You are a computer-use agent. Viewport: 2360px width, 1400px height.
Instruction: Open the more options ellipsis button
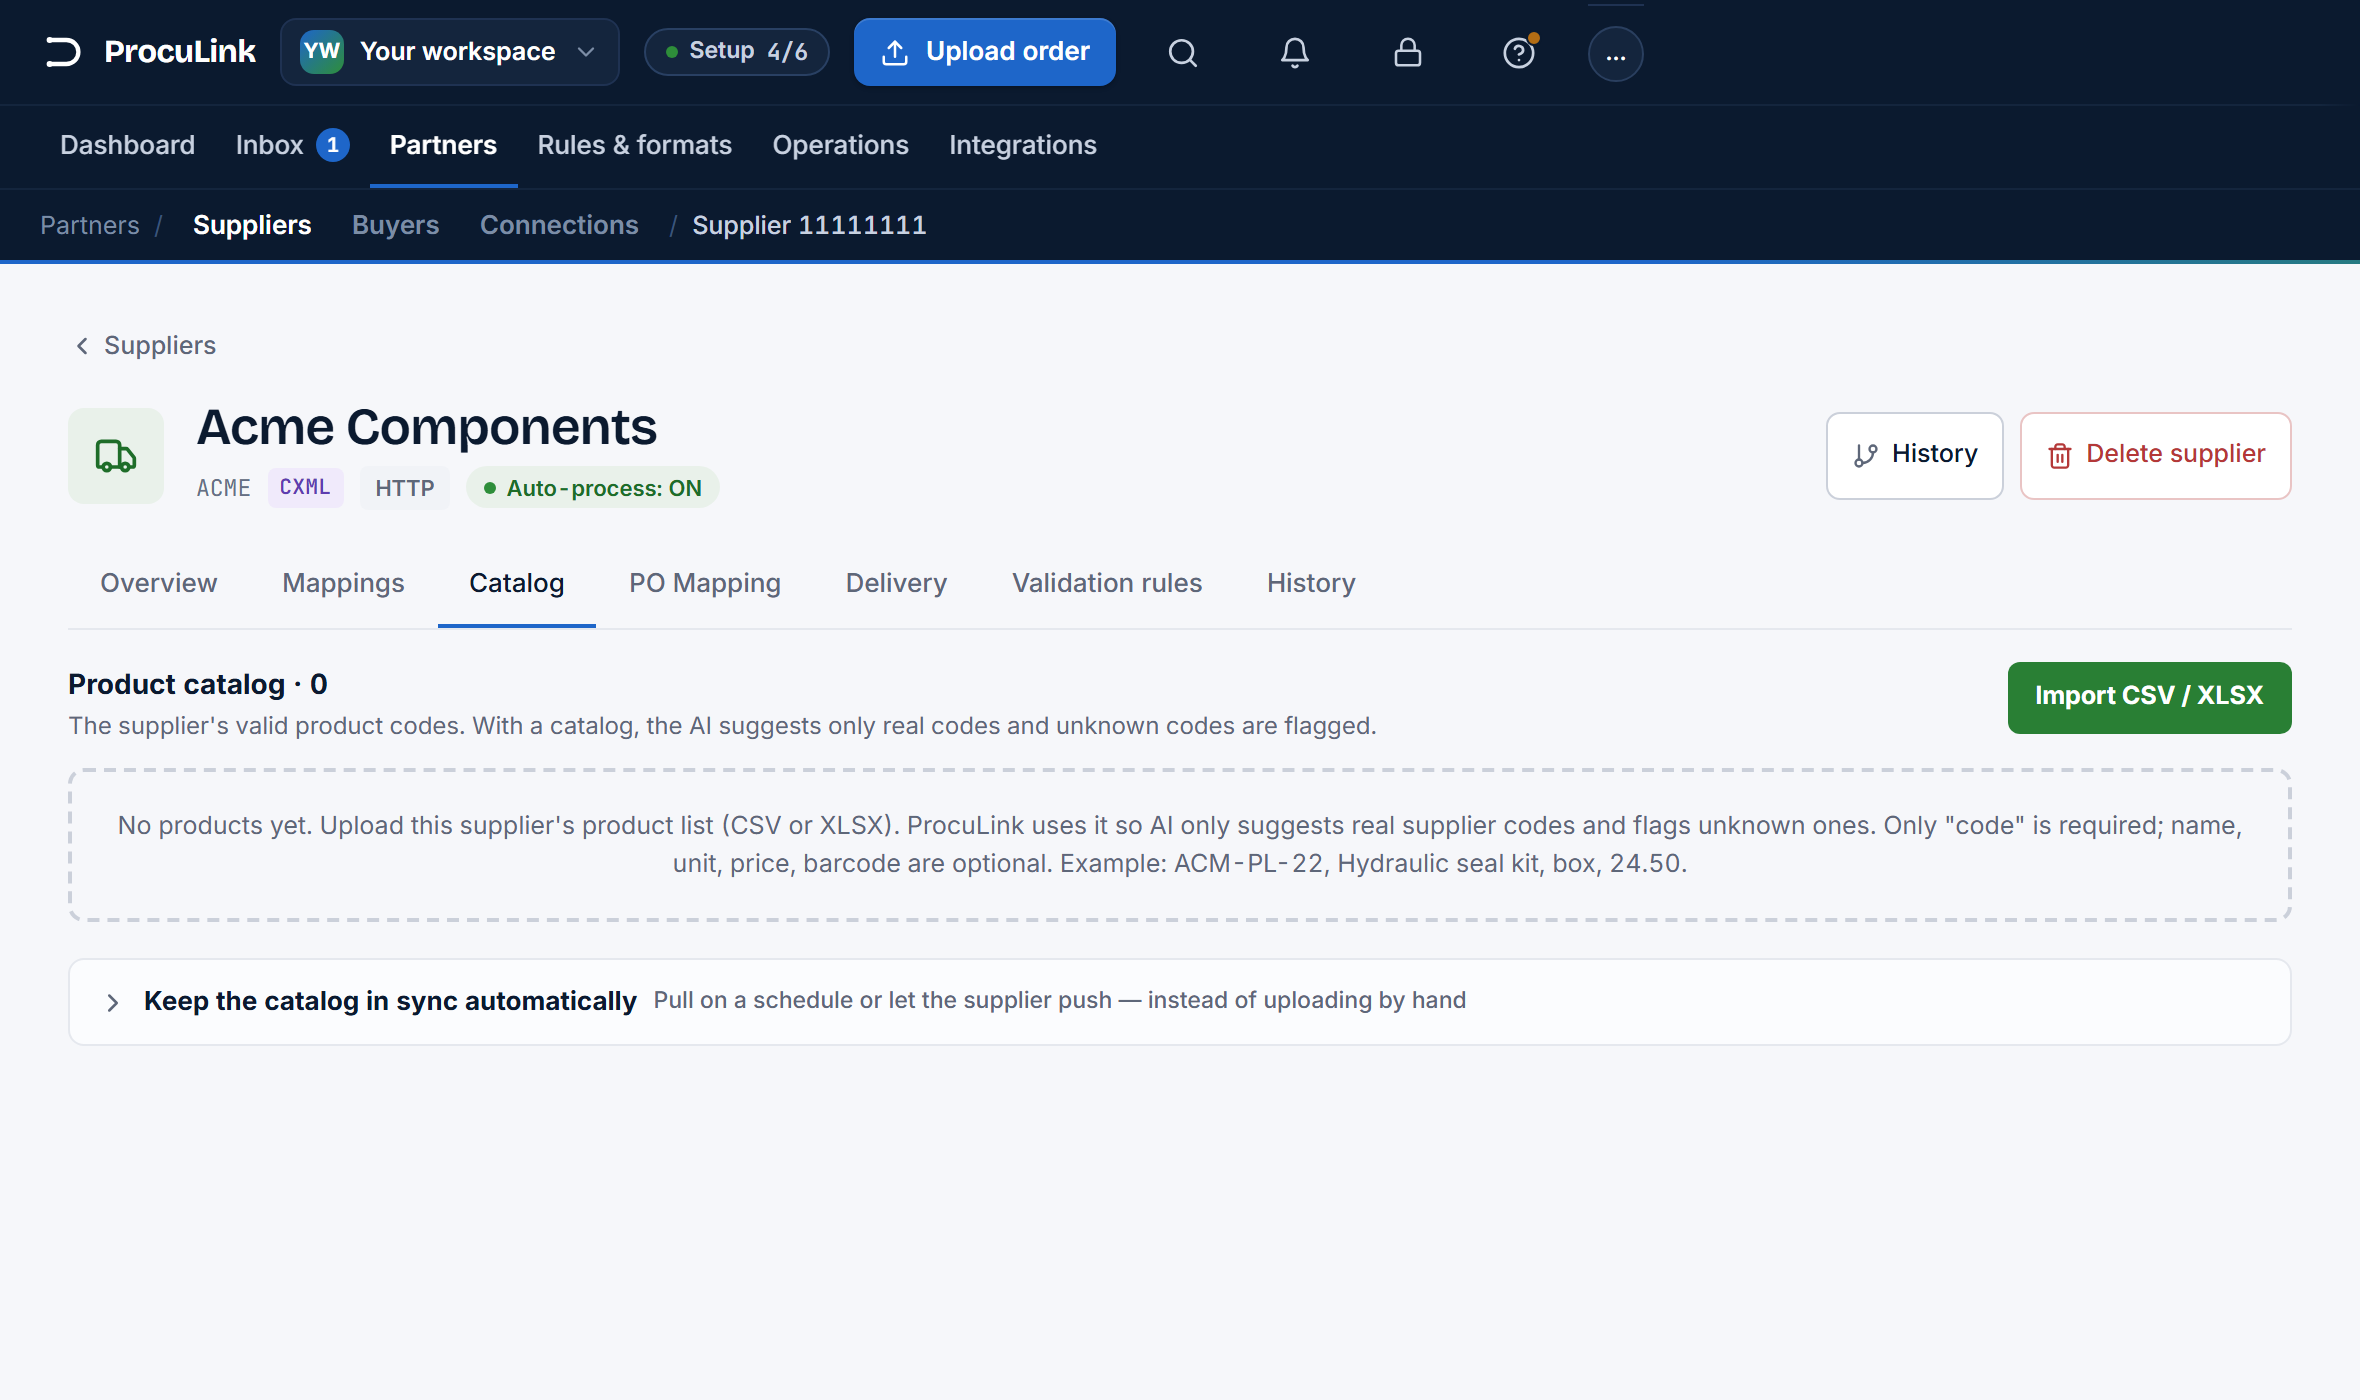point(1615,54)
